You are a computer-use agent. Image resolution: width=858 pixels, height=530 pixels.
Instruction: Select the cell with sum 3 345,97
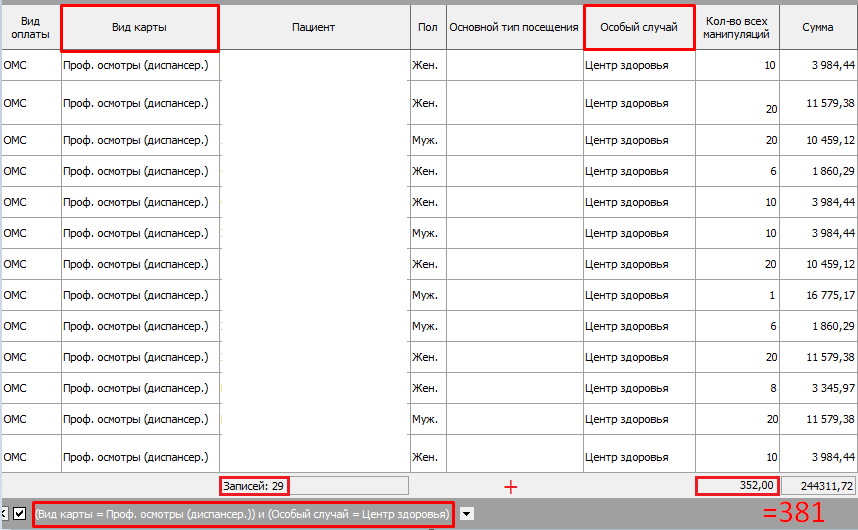click(818, 388)
